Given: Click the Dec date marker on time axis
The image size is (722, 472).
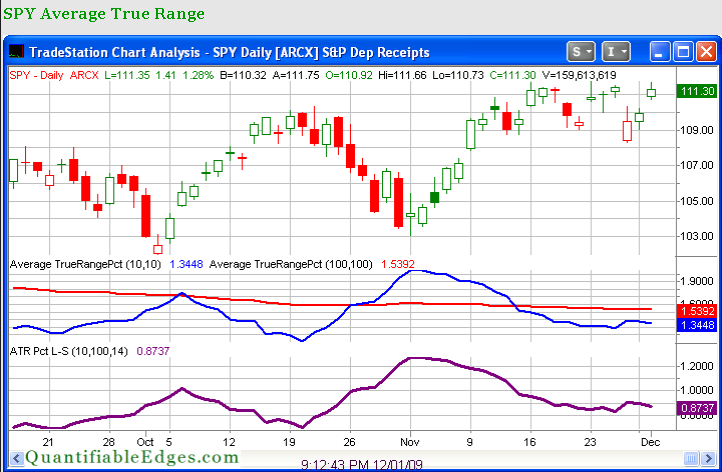Looking at the screenshot, I should pos(651,442).
